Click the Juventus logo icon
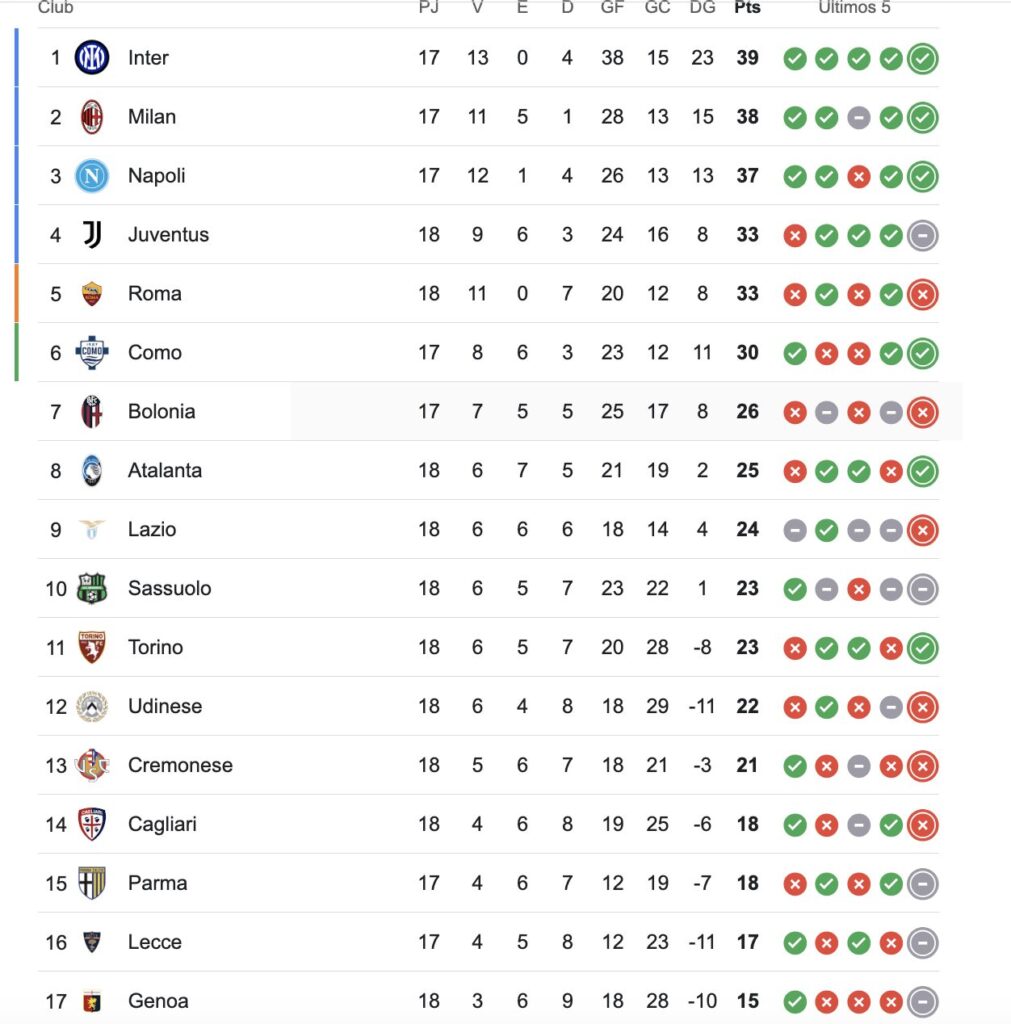The width and height of the screenshot is (1011, 1024). (92, 235)
